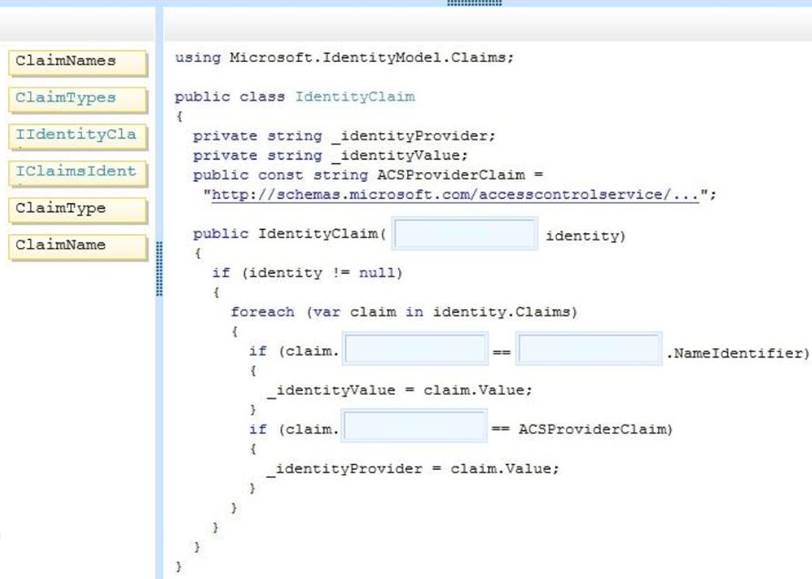Choose the ClaimName answer tile

tap(78, 247)
